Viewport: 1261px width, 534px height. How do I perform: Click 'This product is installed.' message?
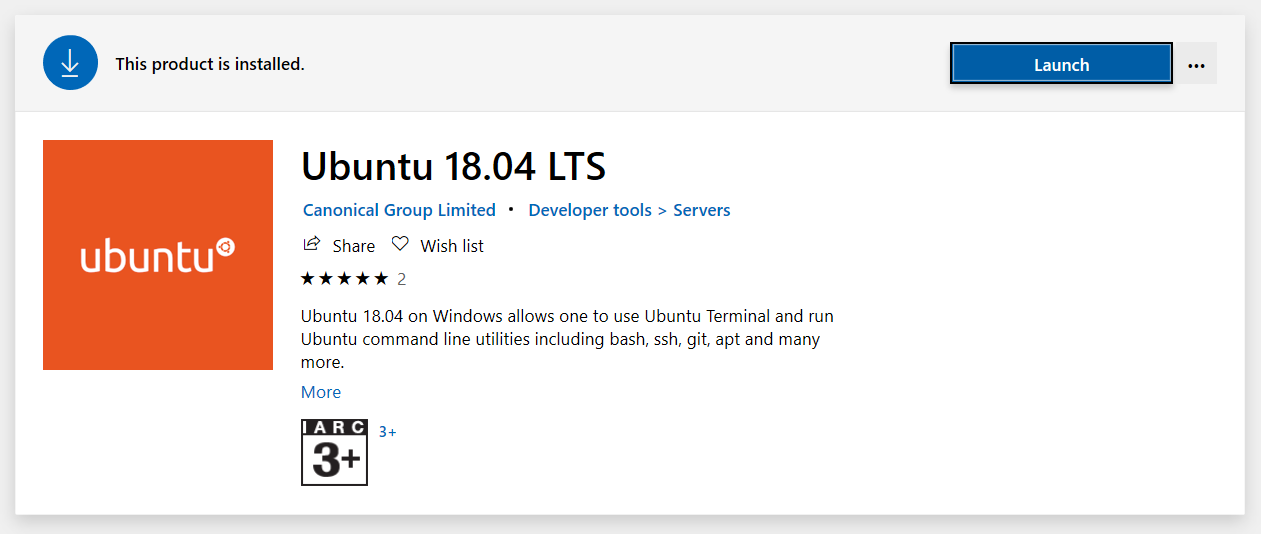[x=210, y=64]
